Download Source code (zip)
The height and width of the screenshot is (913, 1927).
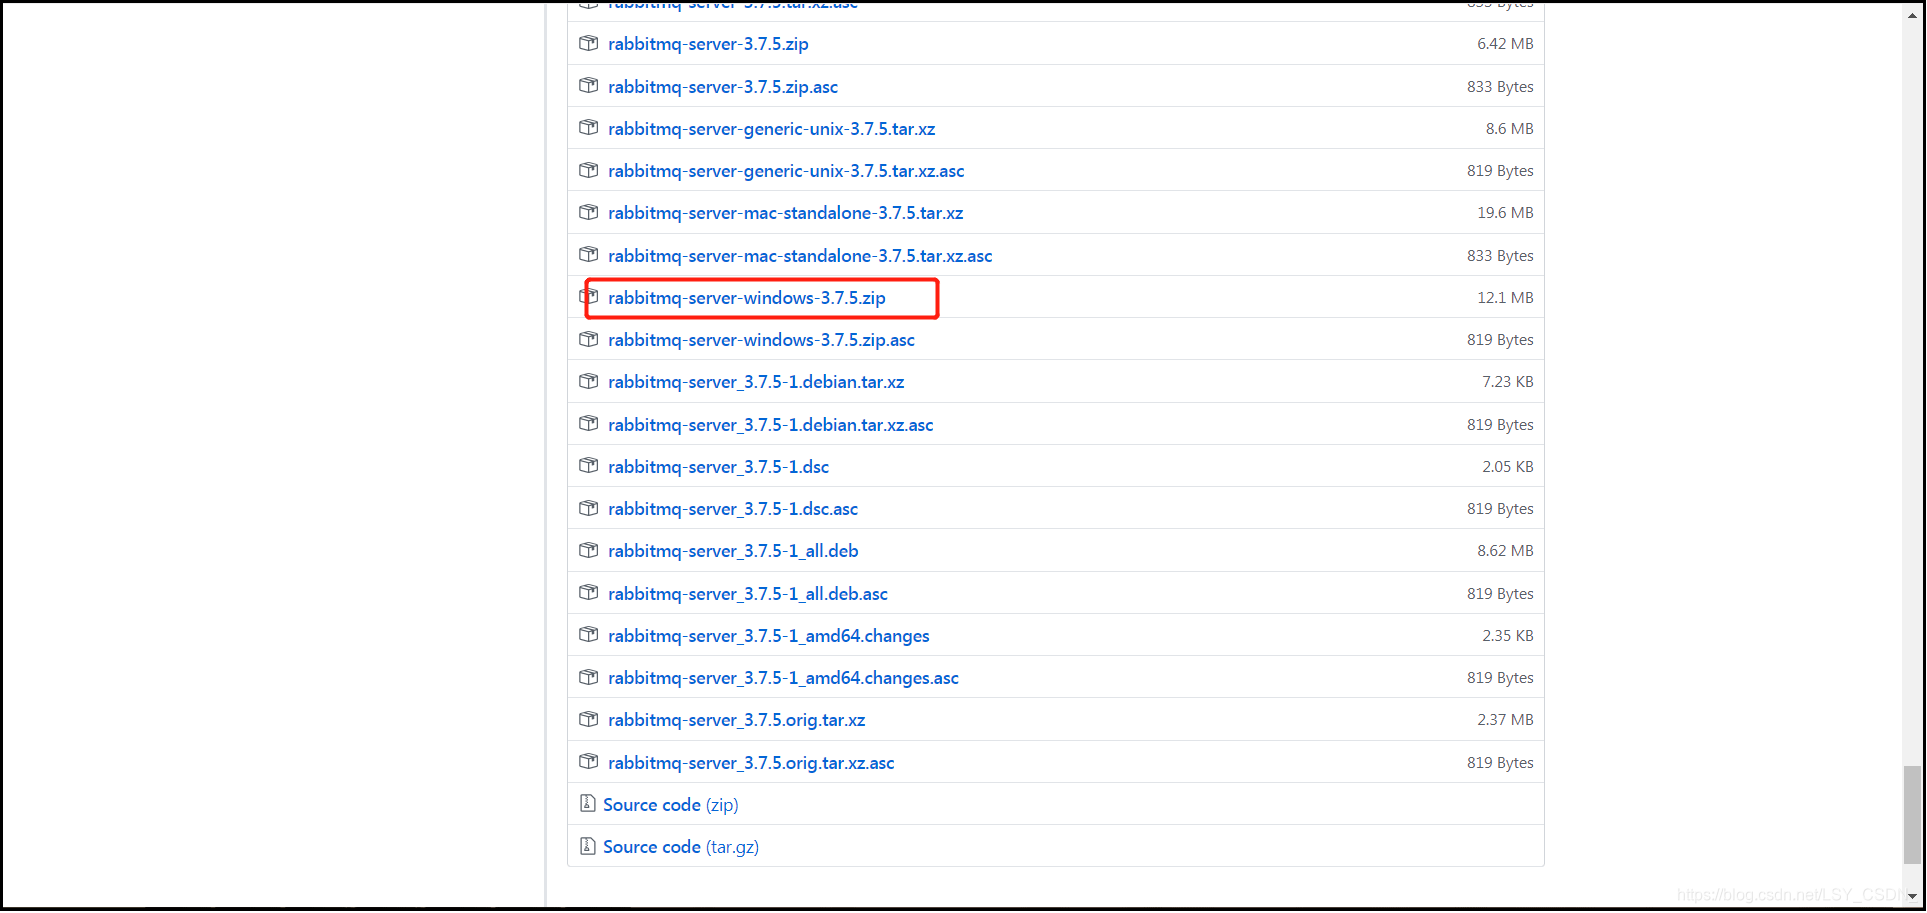(x=671, y=805)
